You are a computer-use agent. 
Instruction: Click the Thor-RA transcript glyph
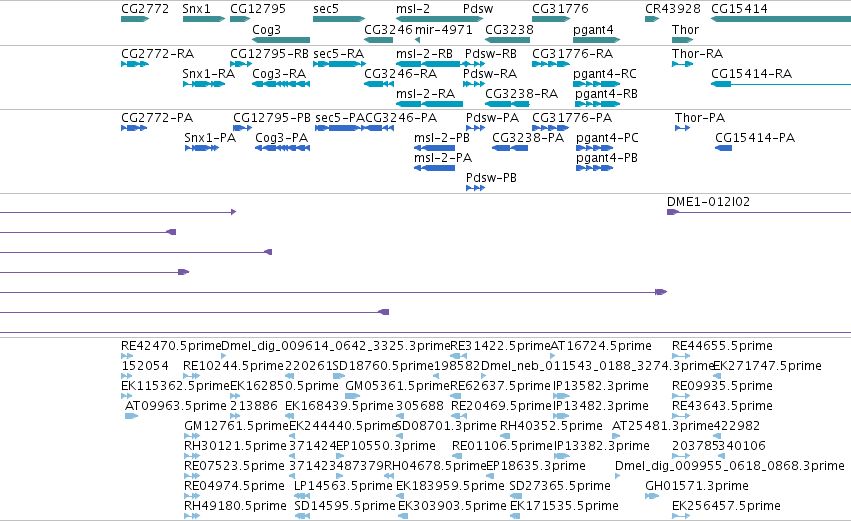682,64
